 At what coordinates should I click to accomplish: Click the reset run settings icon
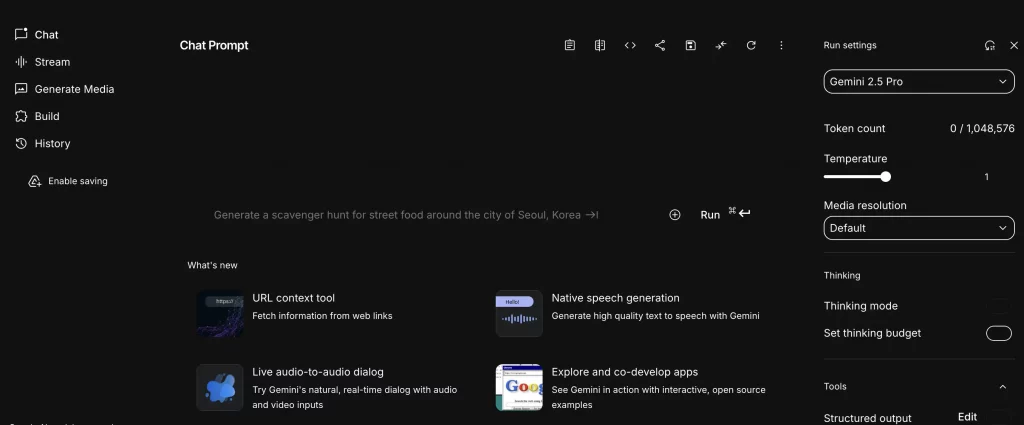pos(989,45)
